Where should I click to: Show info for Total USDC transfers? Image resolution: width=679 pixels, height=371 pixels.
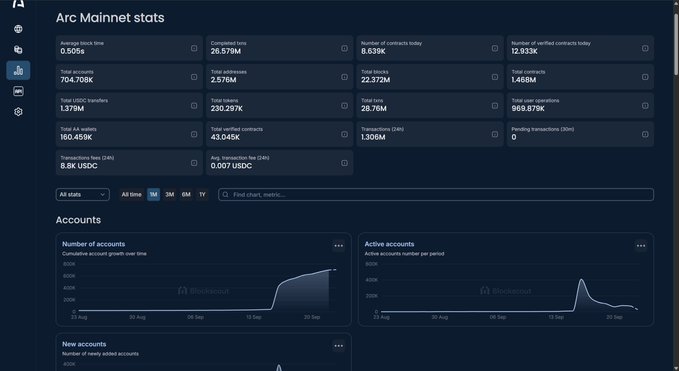tap(194, 105)
